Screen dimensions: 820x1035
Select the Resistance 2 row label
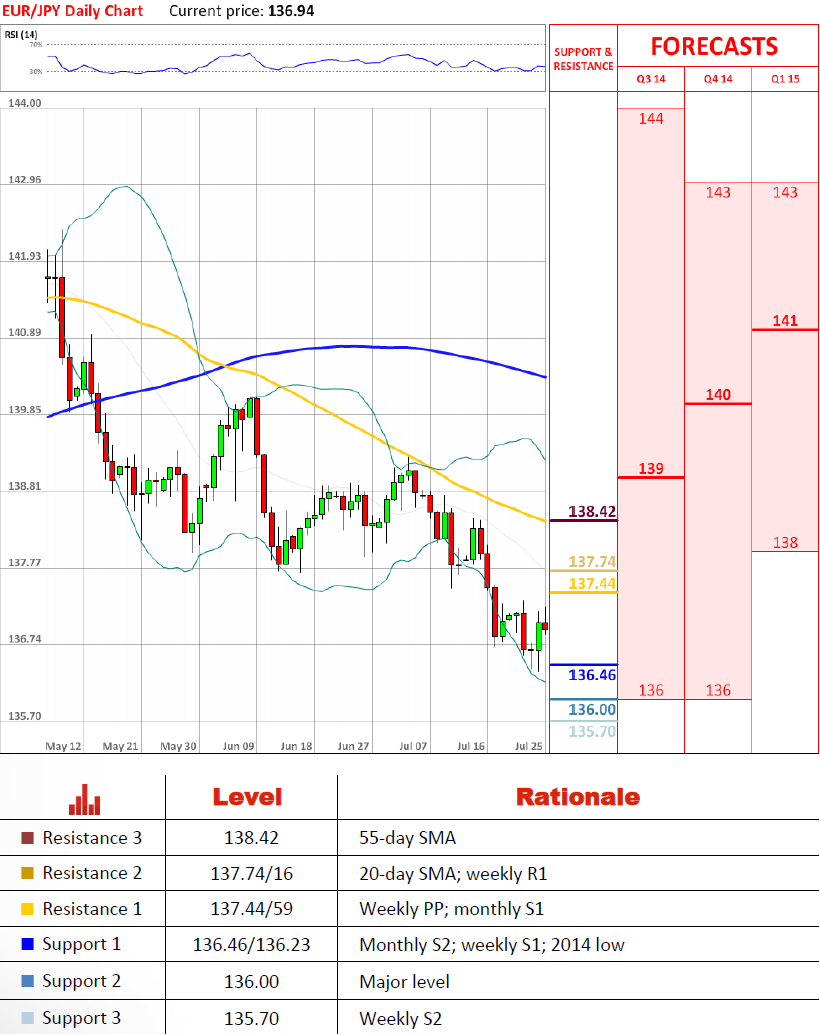[x=92, y=873]
